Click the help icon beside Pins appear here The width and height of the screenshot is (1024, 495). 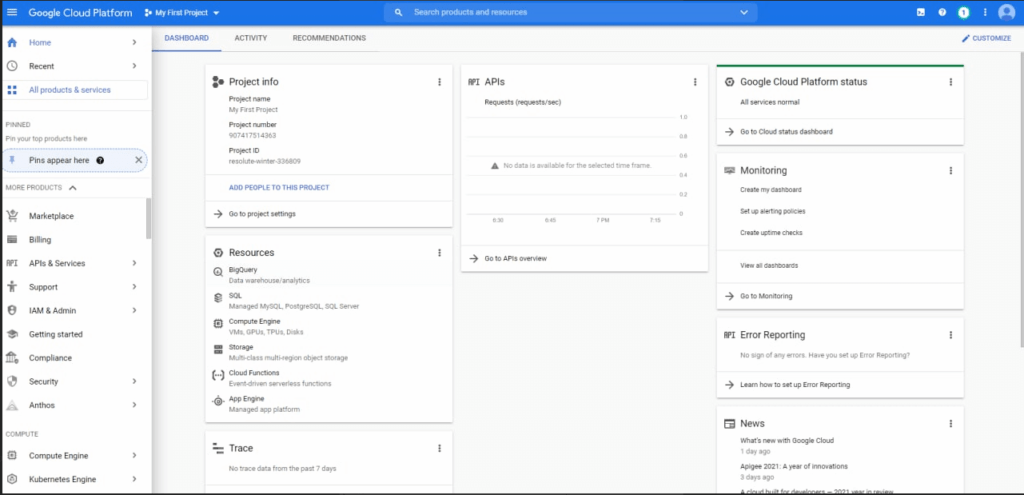coord(100,160)
